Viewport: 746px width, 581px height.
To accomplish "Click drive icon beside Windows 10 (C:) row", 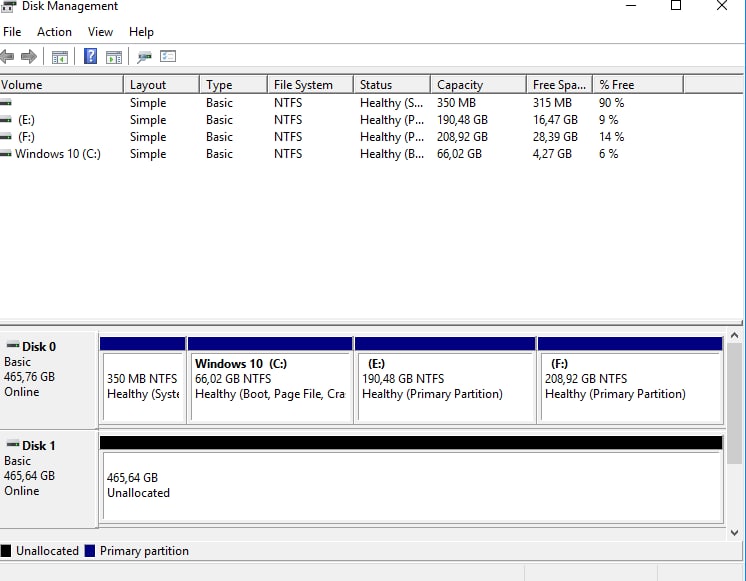I will 6,154.
